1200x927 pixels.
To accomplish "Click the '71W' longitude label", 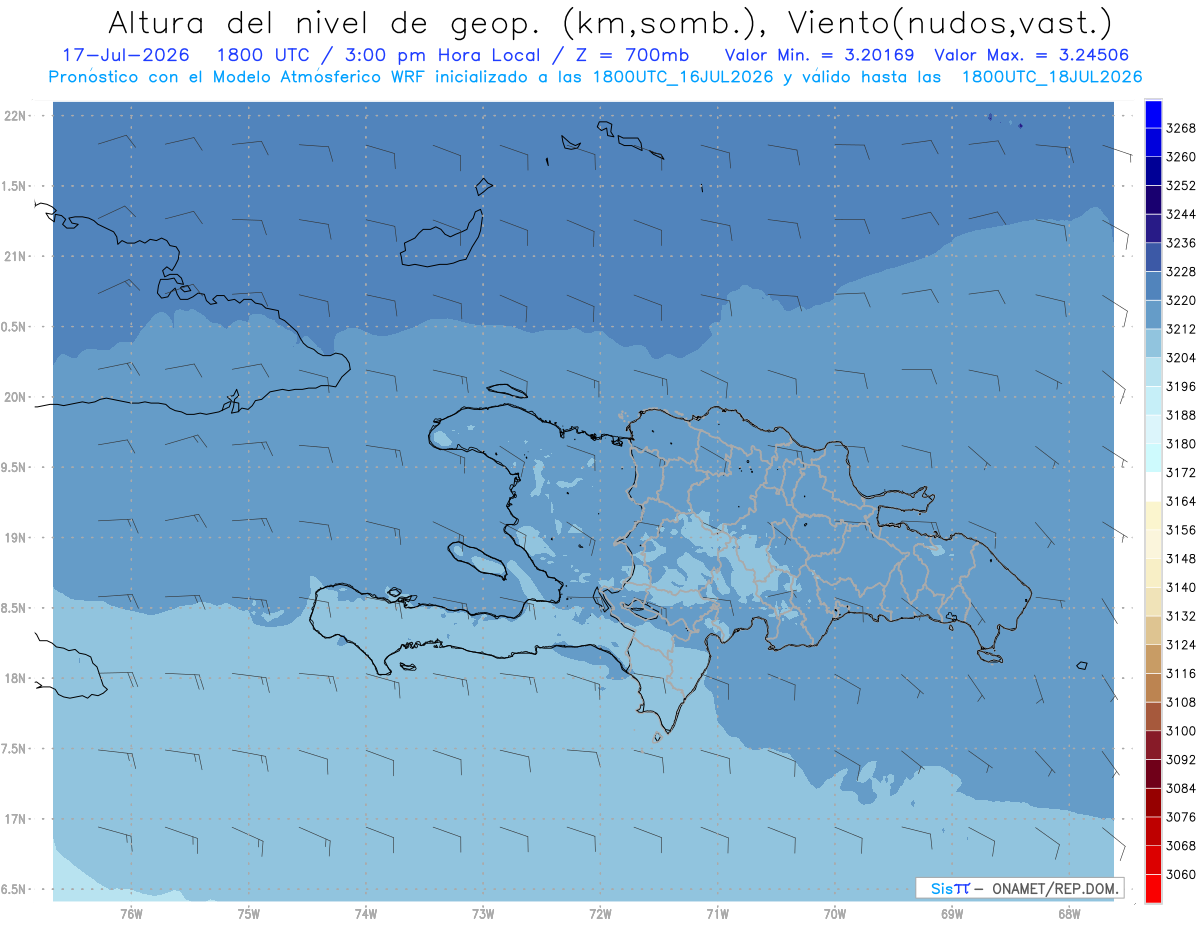I will [x=717, y=914].
